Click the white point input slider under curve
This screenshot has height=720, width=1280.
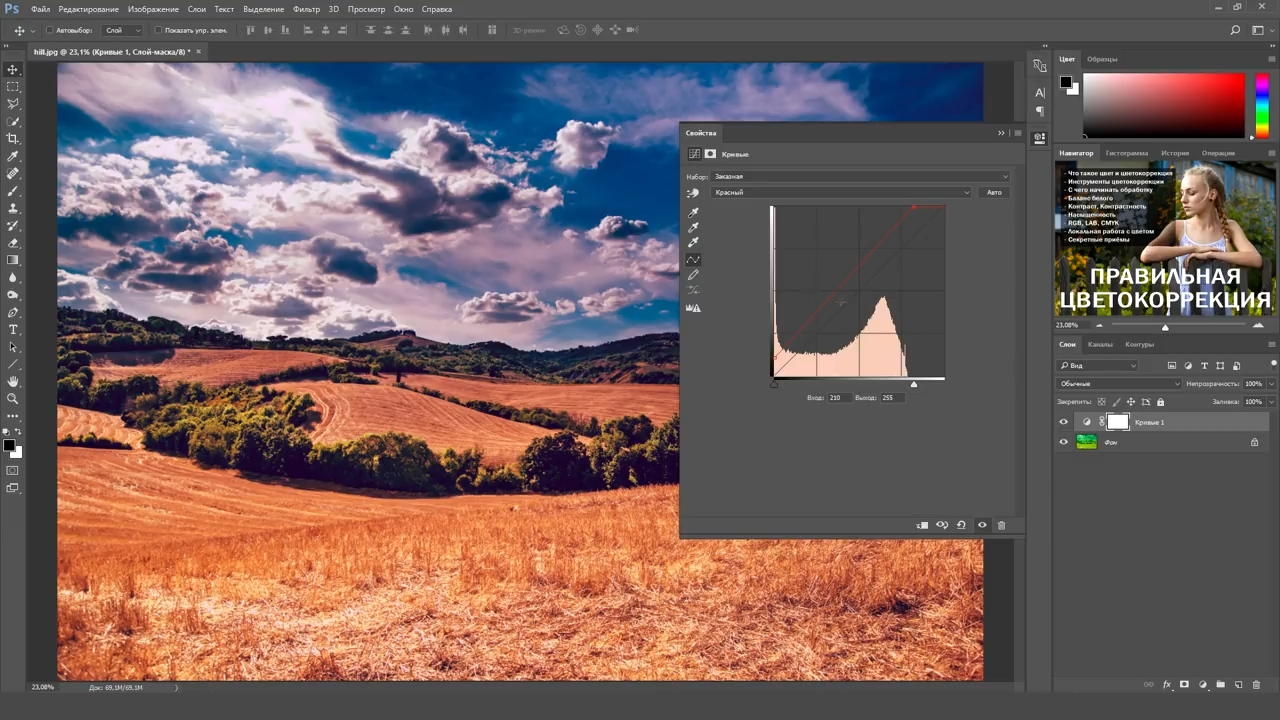tap(914, 384)
